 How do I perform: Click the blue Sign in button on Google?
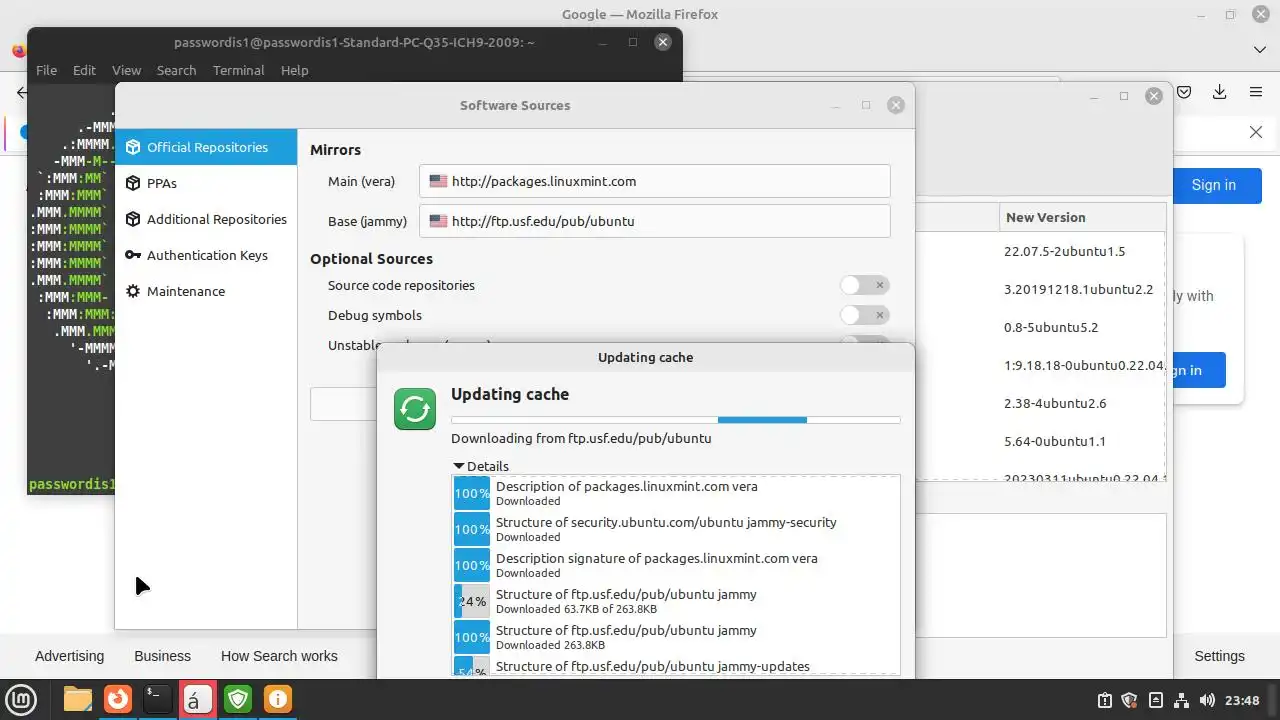[1213, 185]
